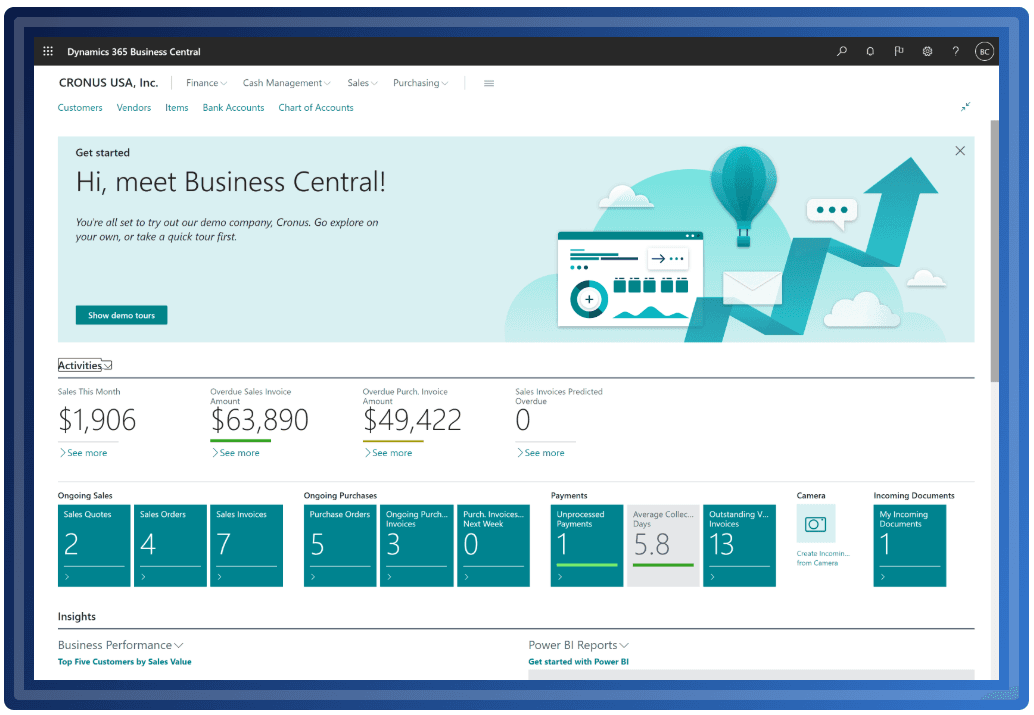Screen dimensions: 1034x715
Task: Click the $49,422 overdue purchase amount
Action: (412, 420)
